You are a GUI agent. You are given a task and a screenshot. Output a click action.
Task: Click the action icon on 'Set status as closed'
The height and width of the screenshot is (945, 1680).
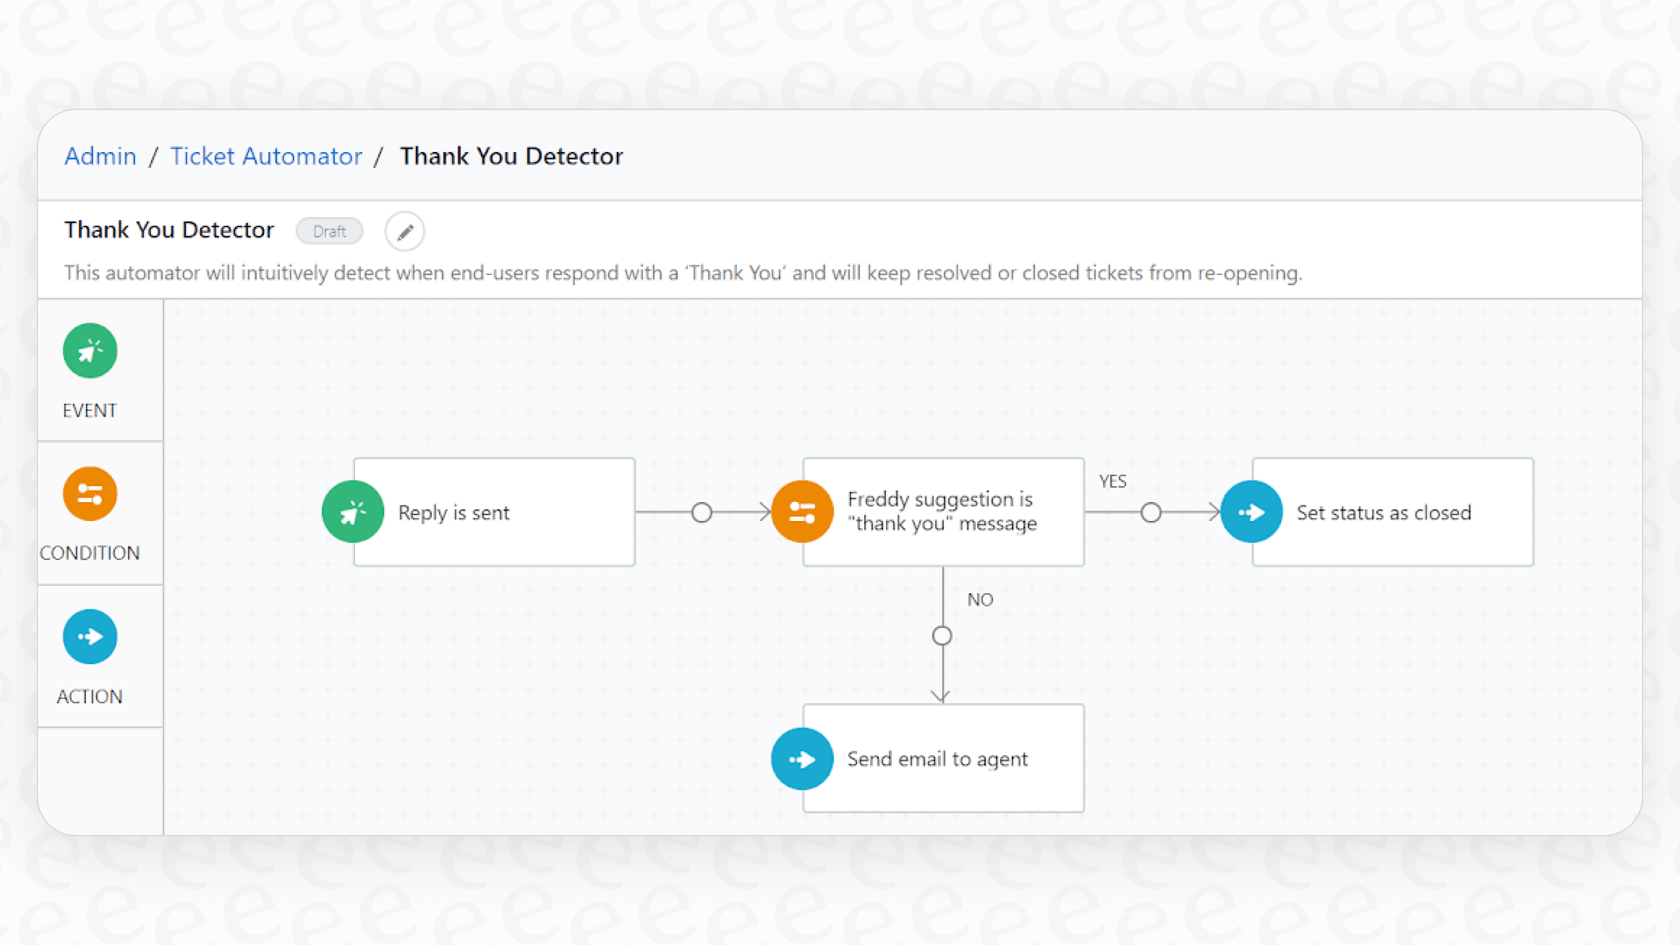[x=1251, y=511]
